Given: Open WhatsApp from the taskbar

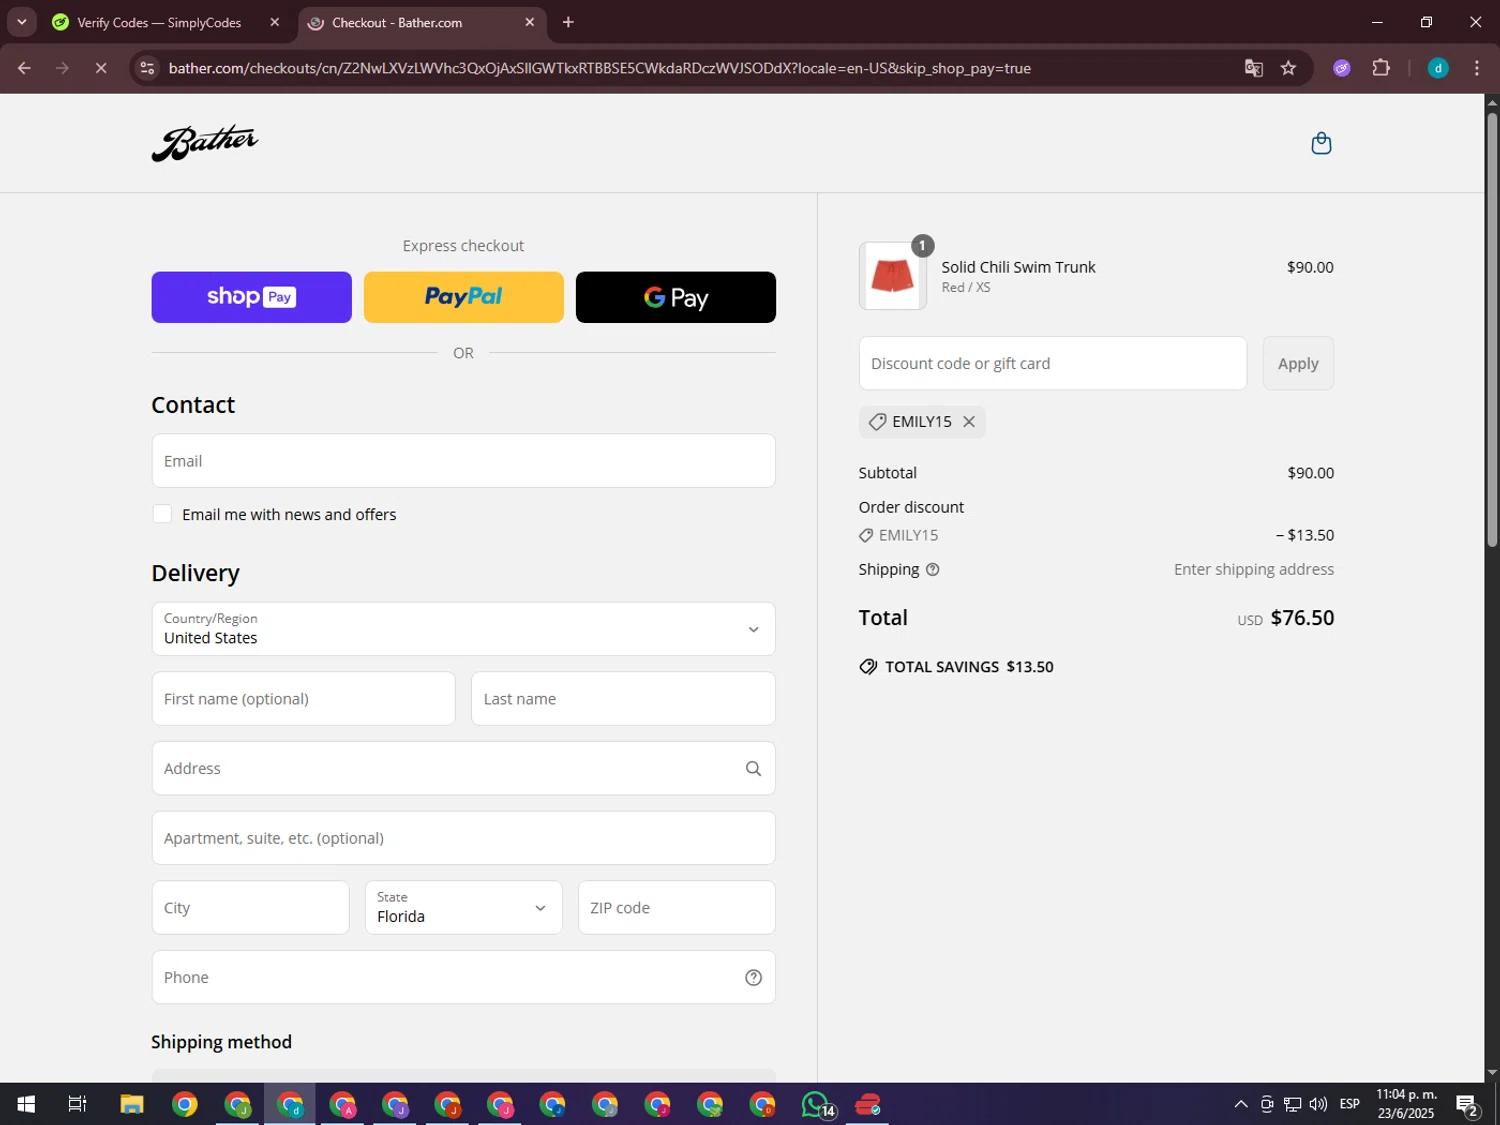Looking at the screenshot, I should coord(816,1104).
